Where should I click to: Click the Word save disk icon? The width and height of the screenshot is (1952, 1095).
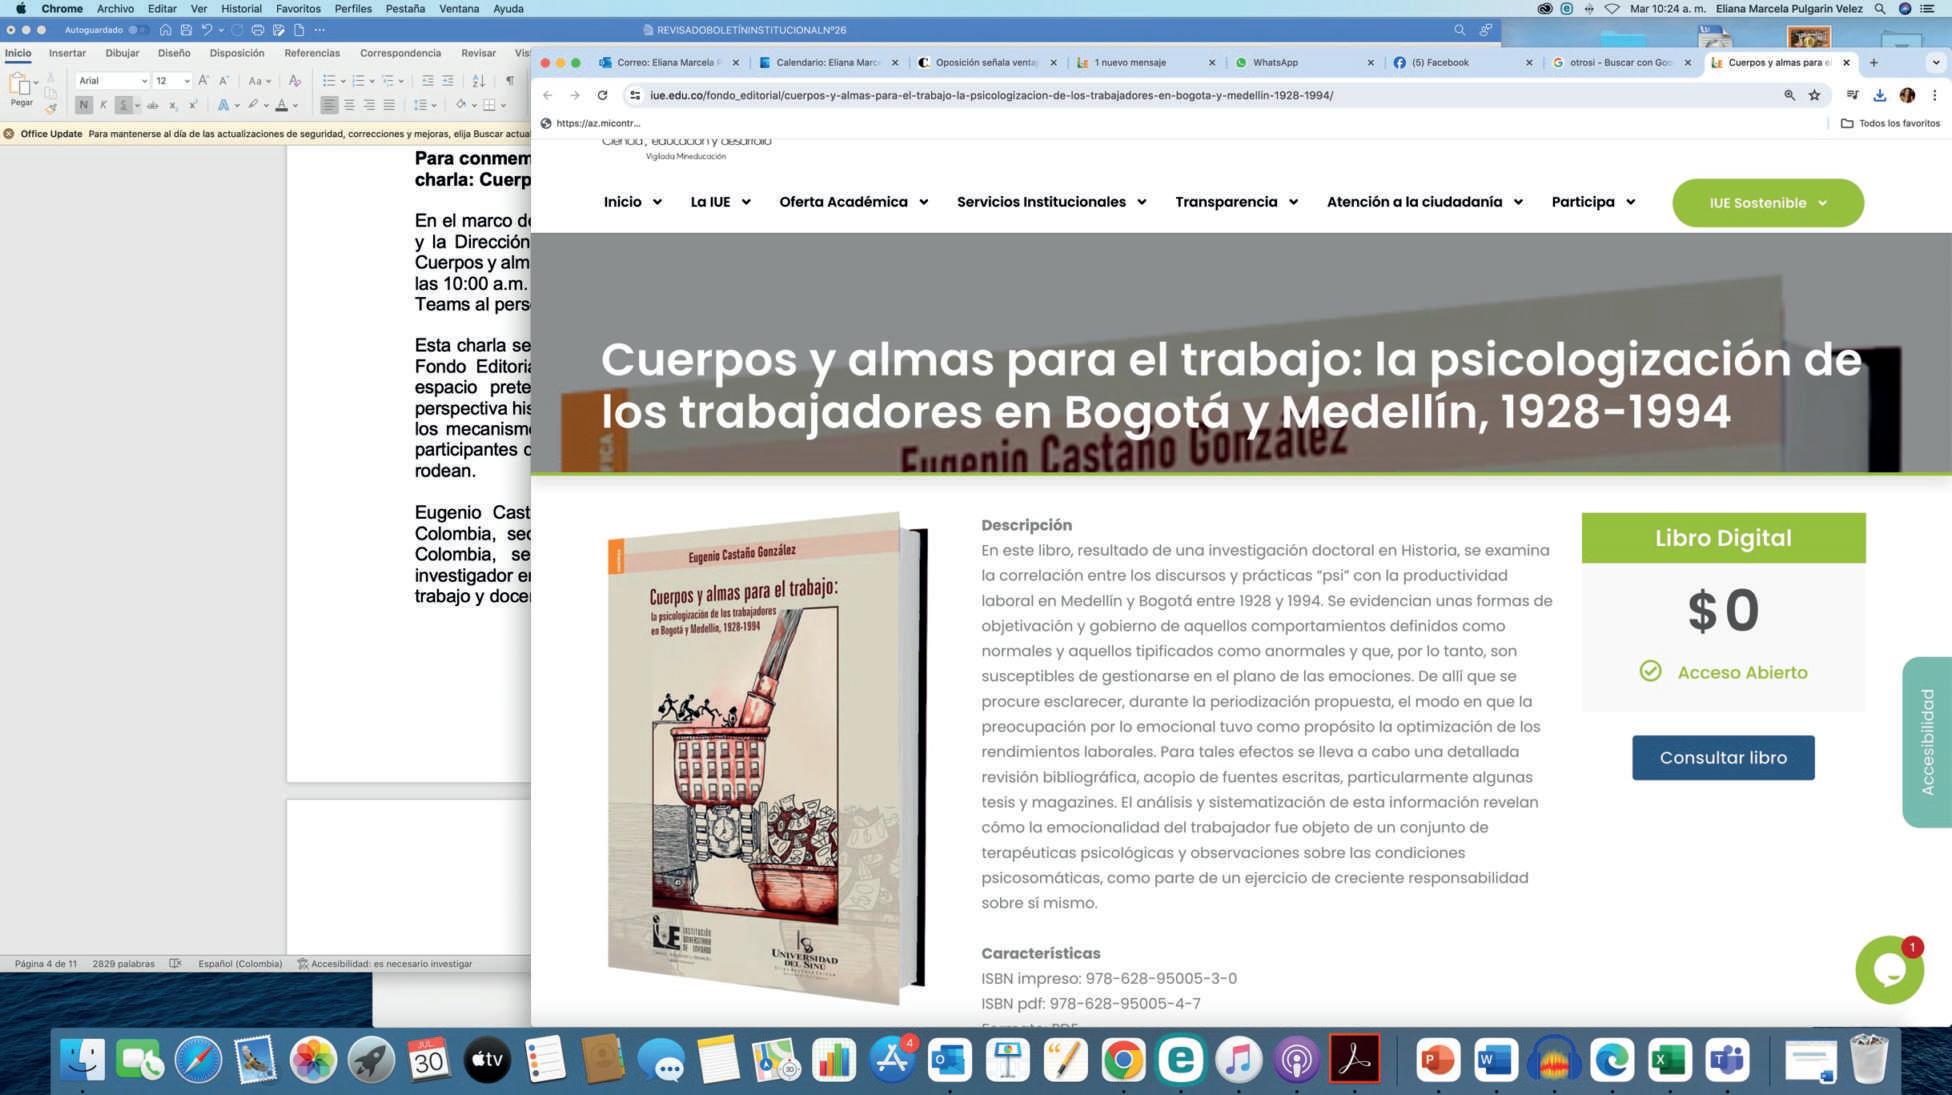point(186,30)
